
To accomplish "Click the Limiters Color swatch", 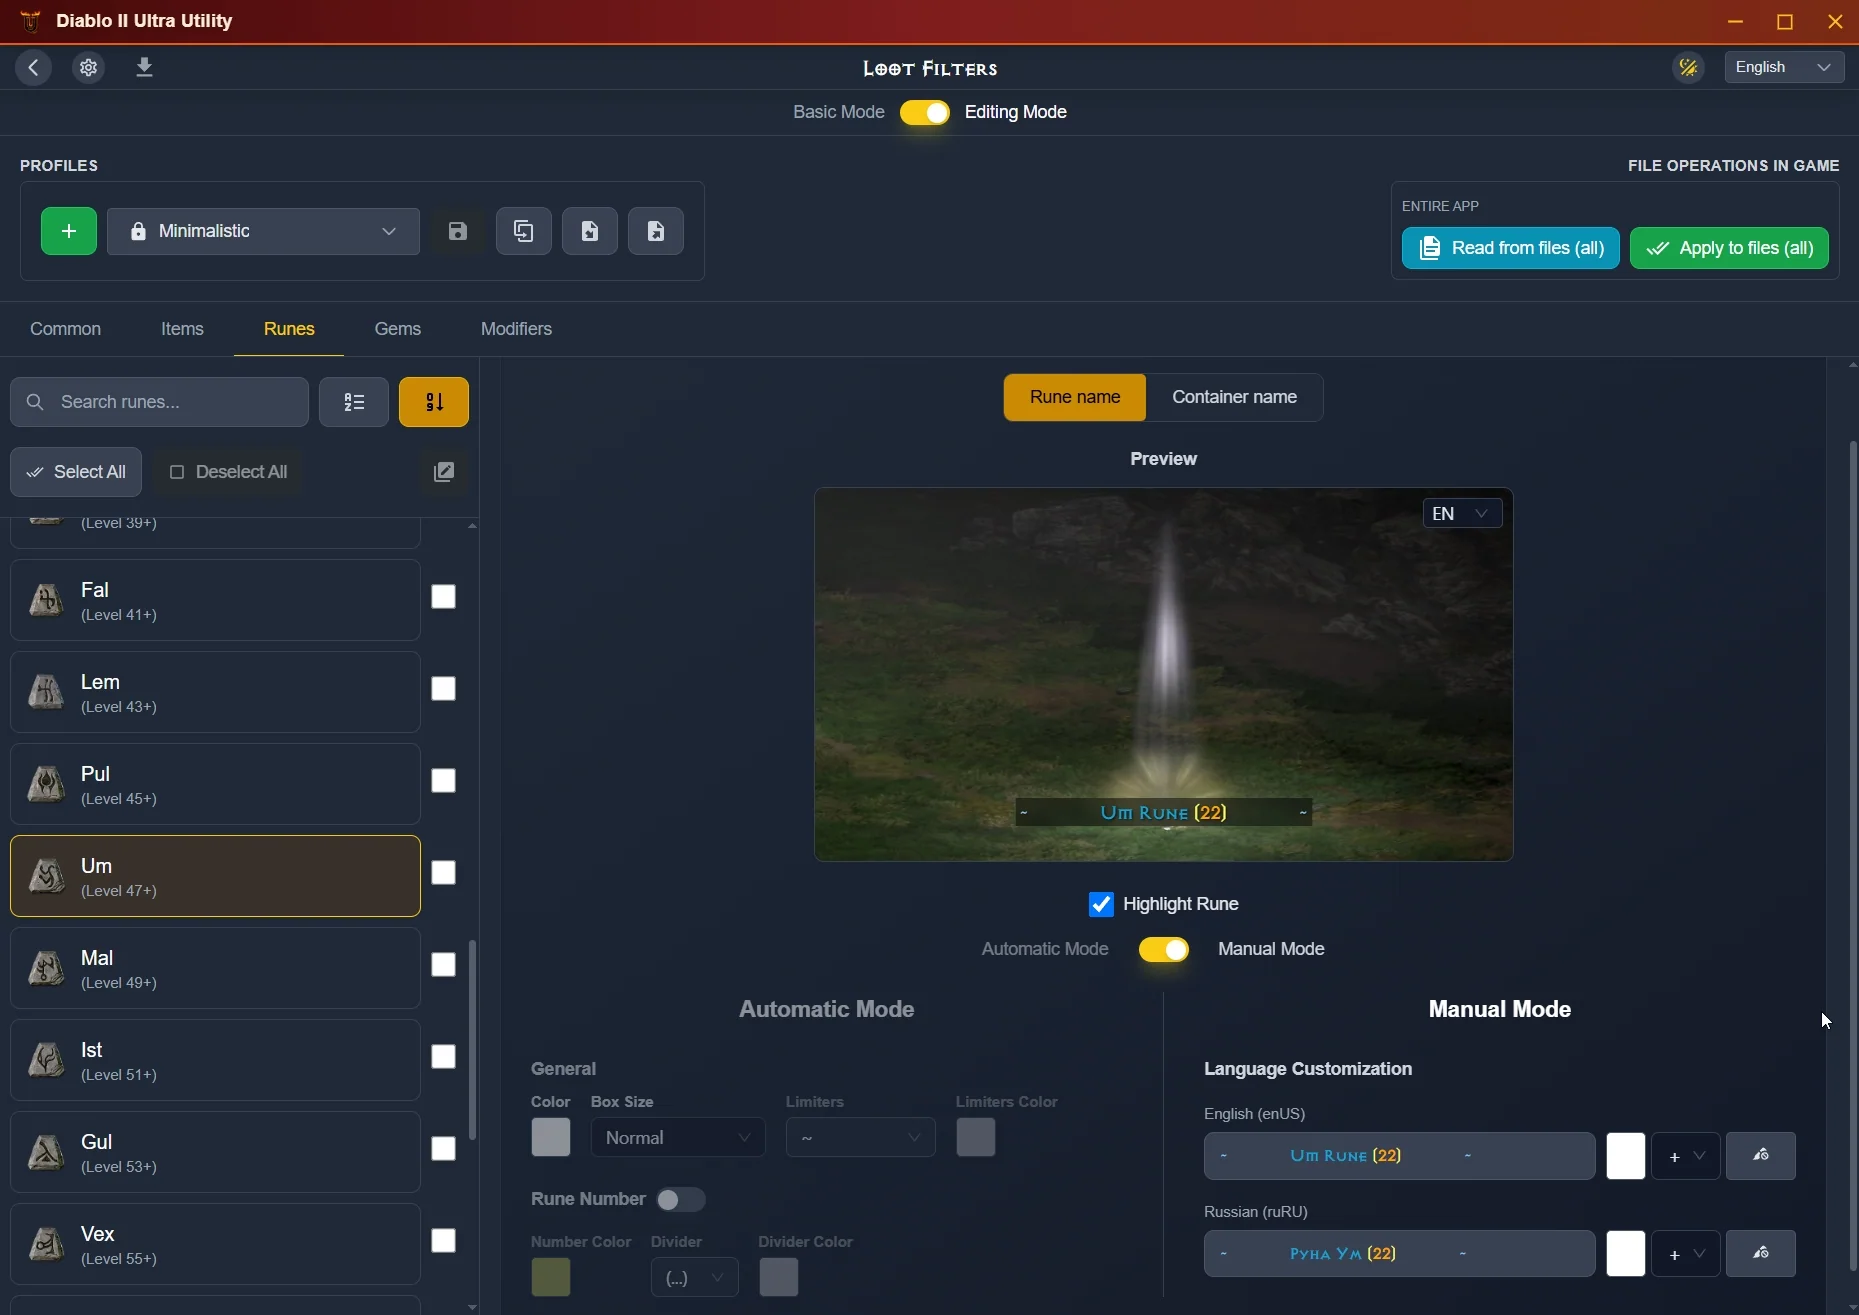I will pyautogui.click(x=976, y=1138).
